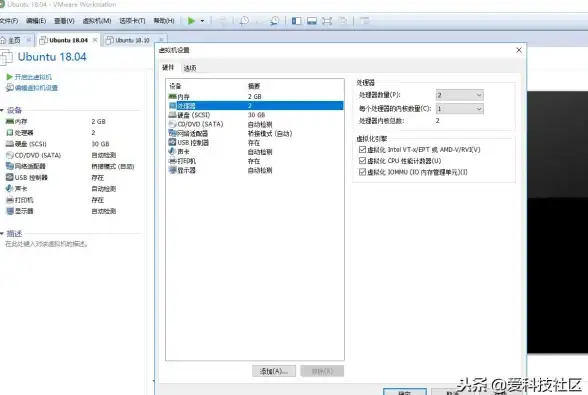Viewport: 588px width, 395px height.
Task: Select USB 控制器 in settings dialog device list
Action: [x=255, y=143]
